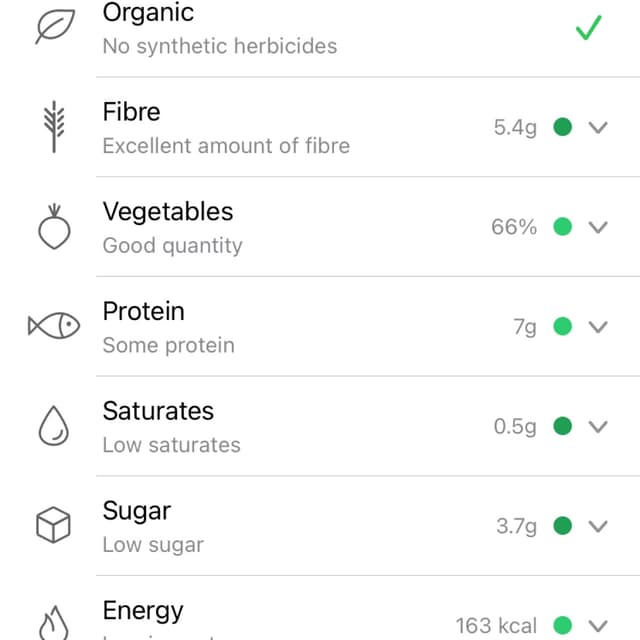The image size is (640, 640).
Task: Tap the Vegetables beetroot icon
Action: (54, 227)
